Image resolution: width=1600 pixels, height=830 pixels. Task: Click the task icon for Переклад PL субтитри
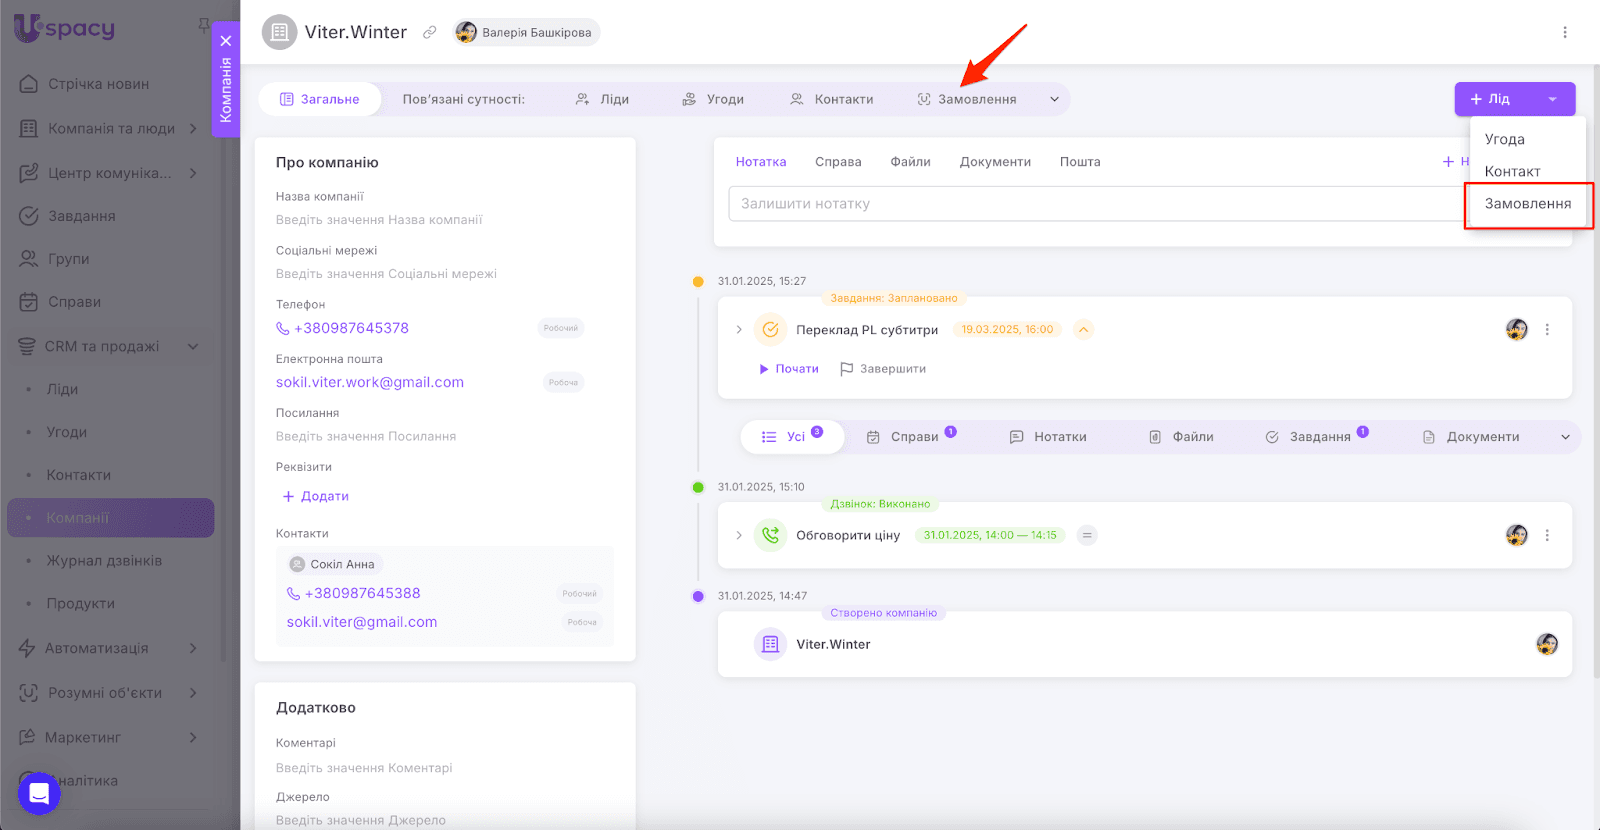[770, 329]
